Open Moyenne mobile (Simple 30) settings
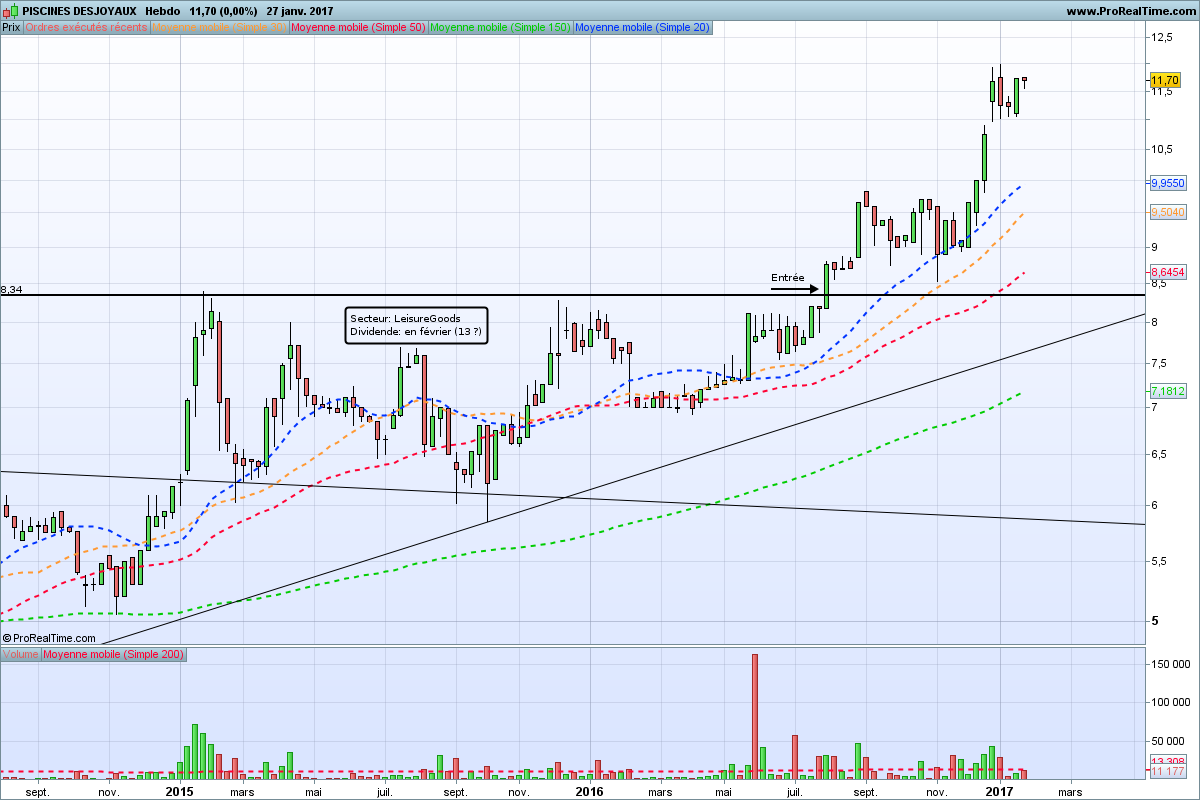Viewport: 1200px width, 800px height. point(220,27)
